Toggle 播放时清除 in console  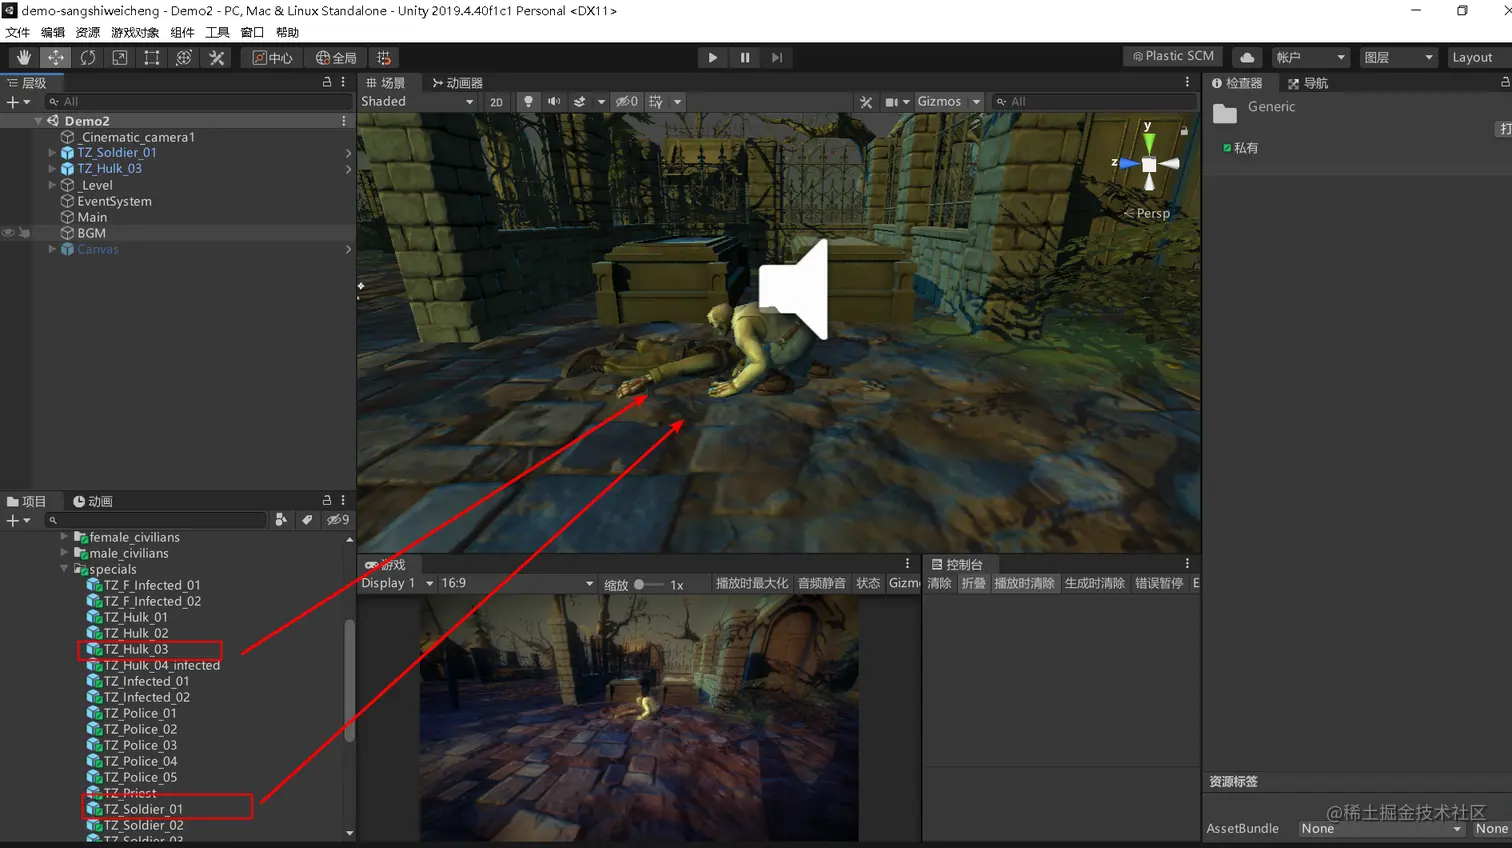1024,583
